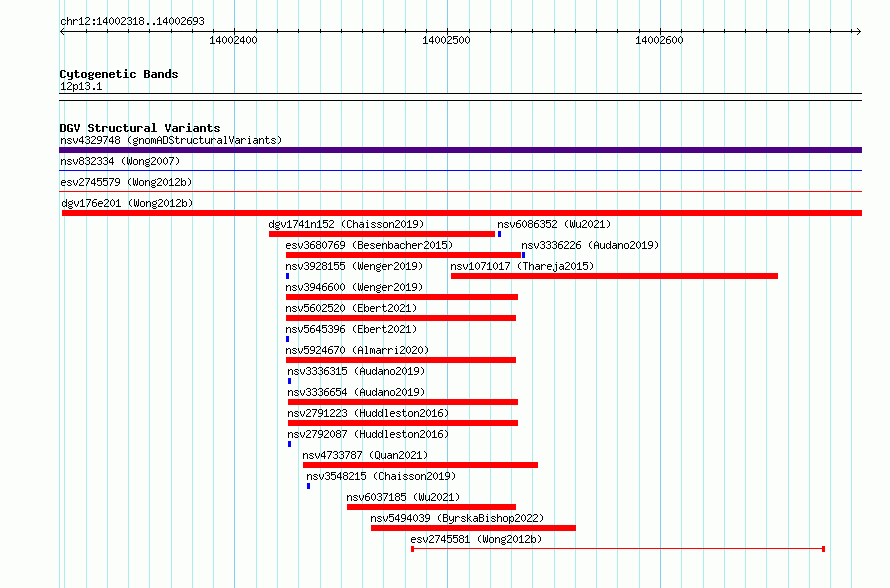Click the ruler's left arrow end

(62, 31)
